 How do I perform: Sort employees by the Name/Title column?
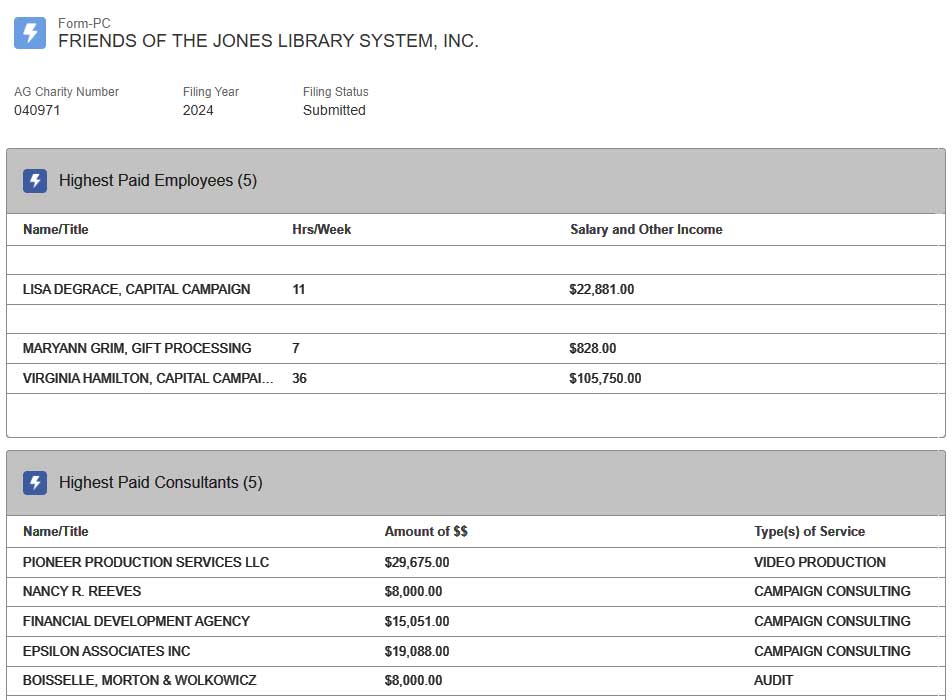click(x=56, y=230)
